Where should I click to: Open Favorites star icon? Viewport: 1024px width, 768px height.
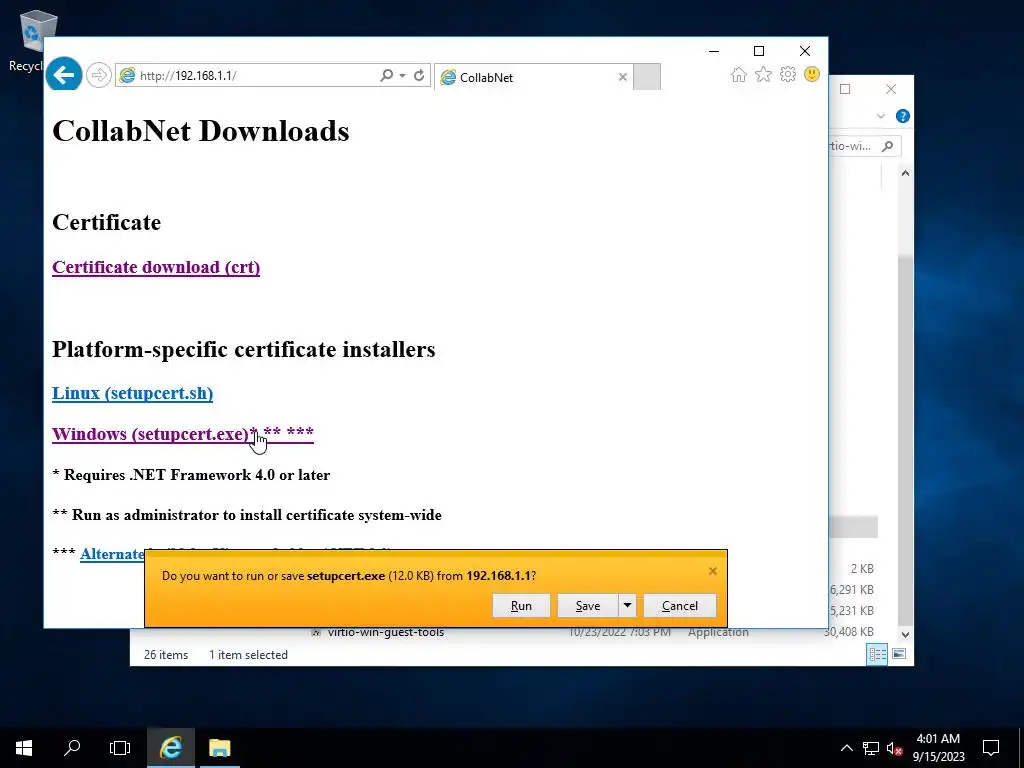(763, 74)
